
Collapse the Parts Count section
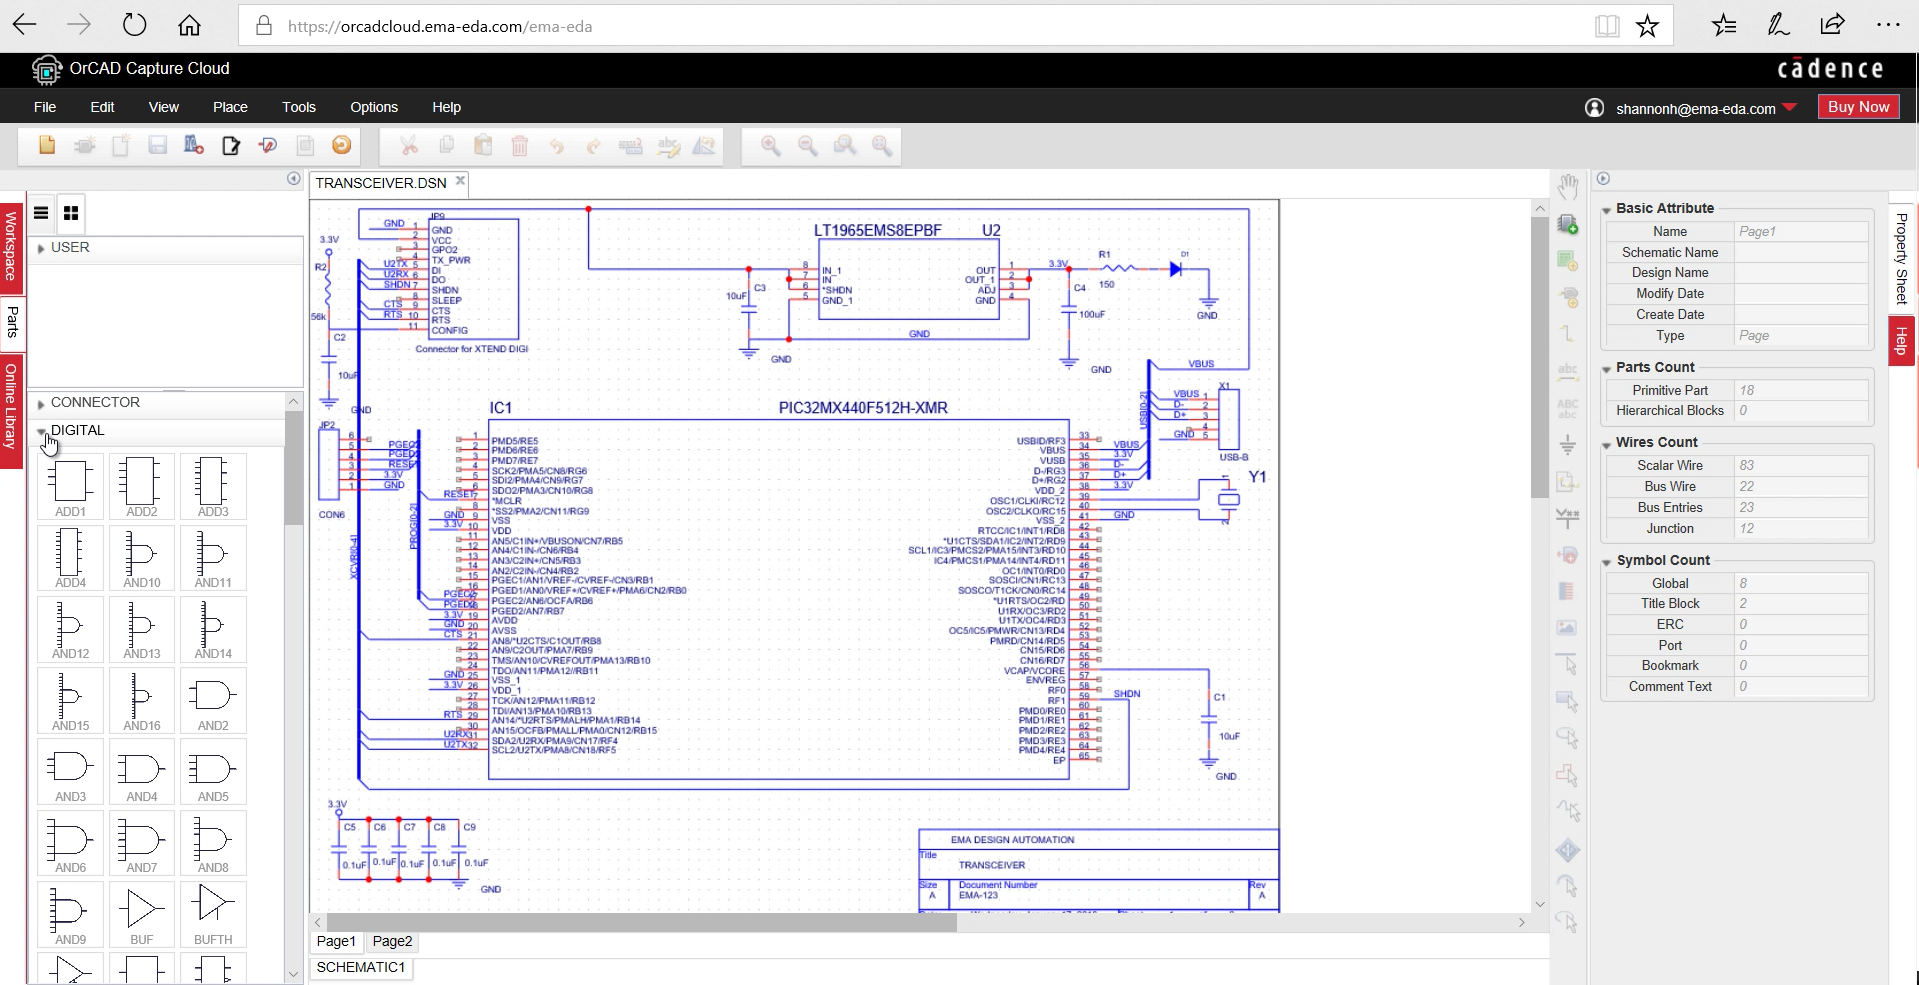click(x=1606, y=369)
